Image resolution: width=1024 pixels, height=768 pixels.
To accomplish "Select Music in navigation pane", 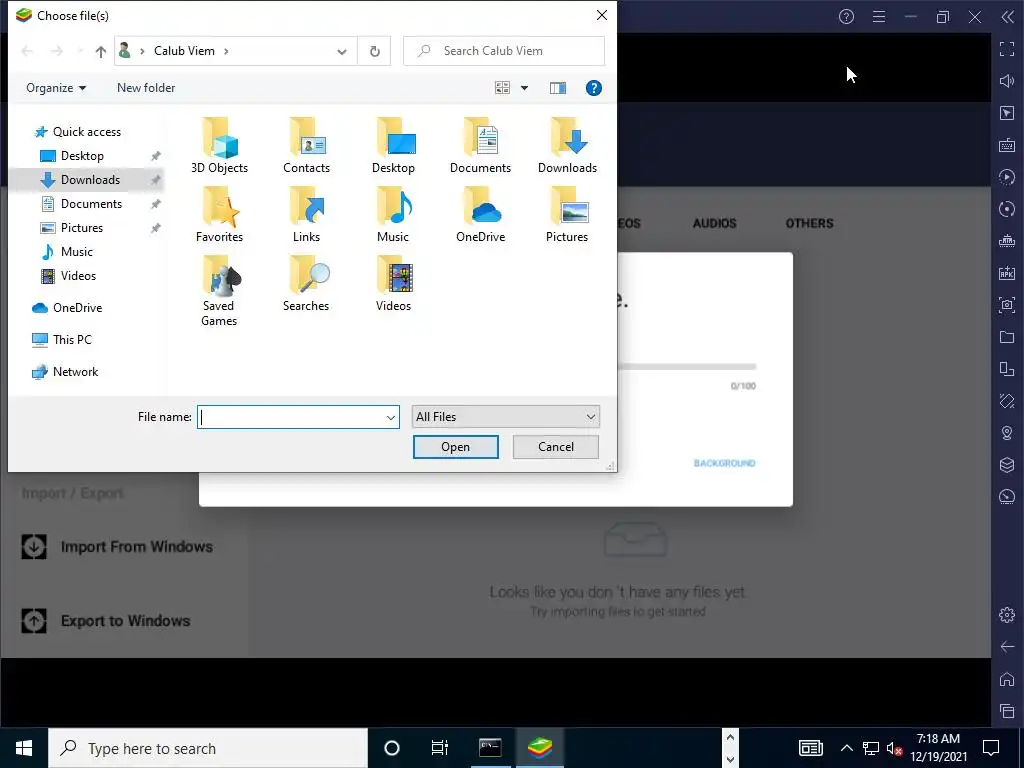I will (76, 252).
